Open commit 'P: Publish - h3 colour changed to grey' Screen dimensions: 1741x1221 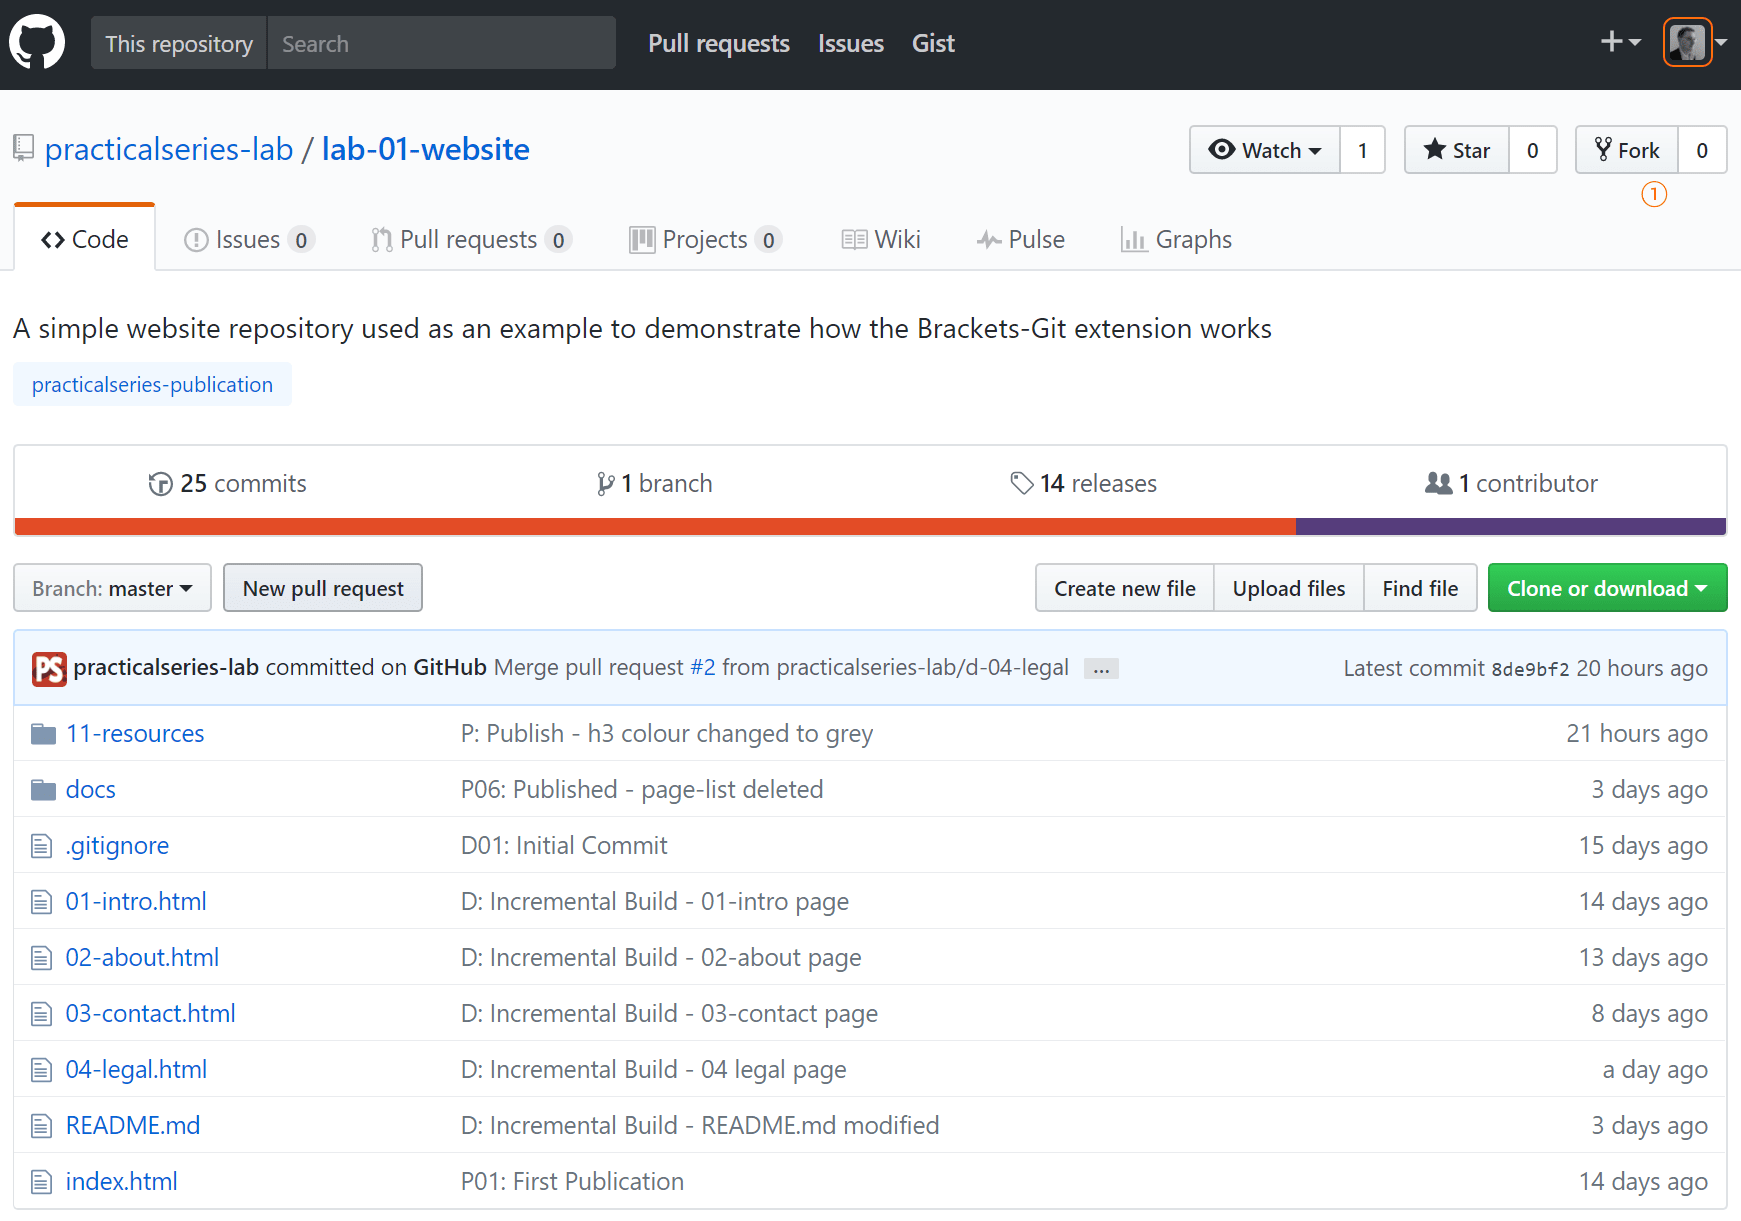click(667, 734)
